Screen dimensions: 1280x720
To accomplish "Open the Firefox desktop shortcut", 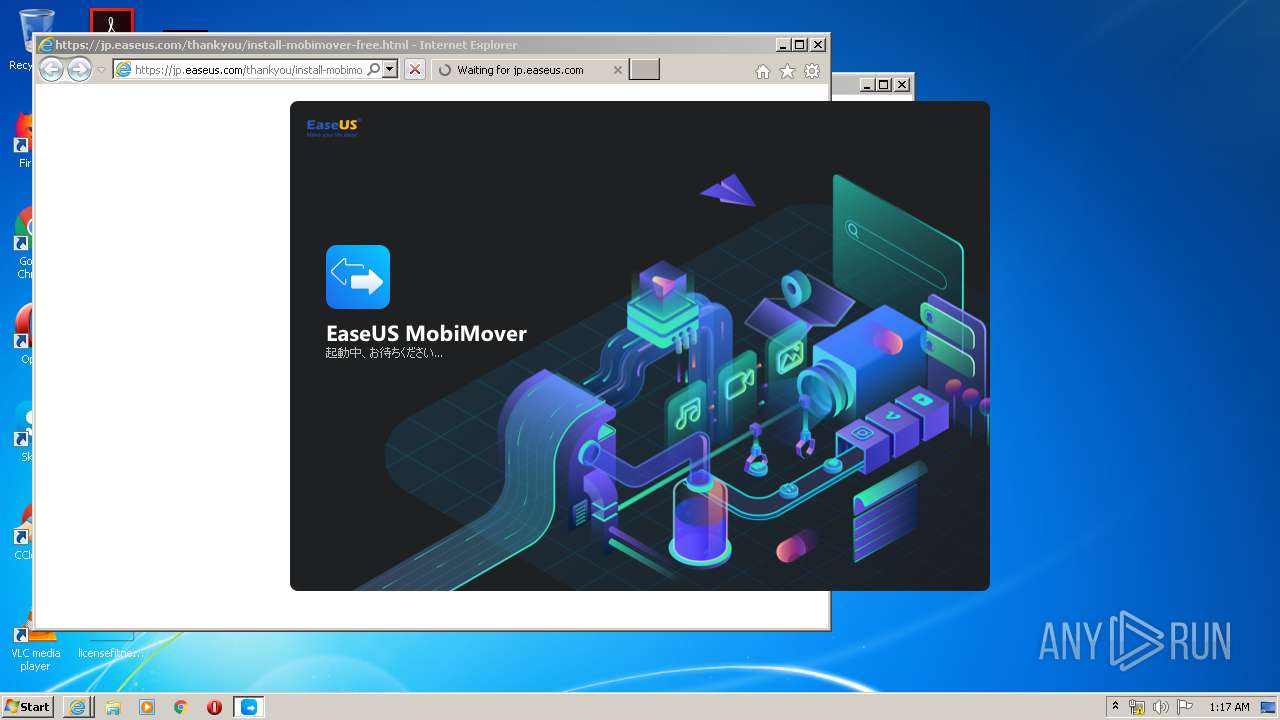I will 24,140.
